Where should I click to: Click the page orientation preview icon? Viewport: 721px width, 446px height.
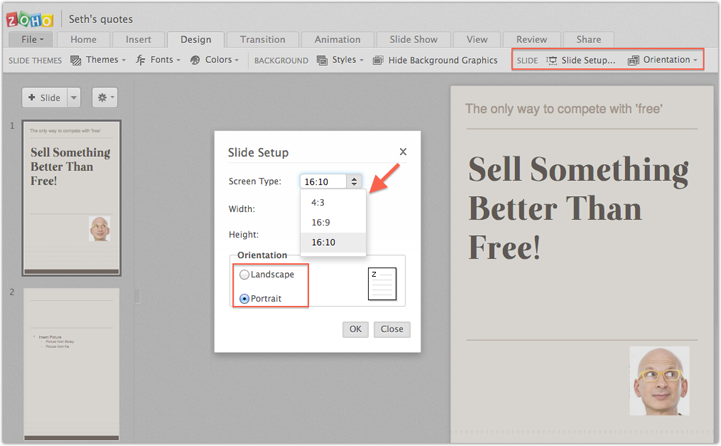(x=382, y=284)
